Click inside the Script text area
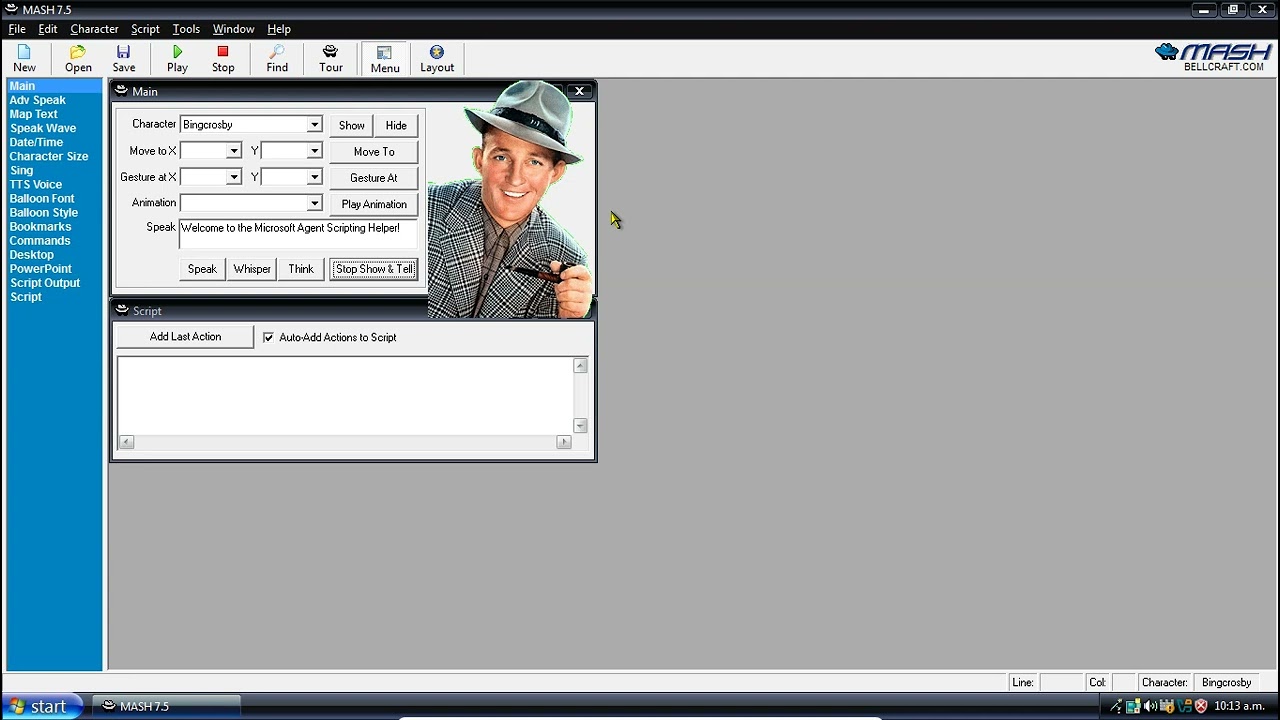The width and height of the screenshot is (1280, 720). (345, 396)
